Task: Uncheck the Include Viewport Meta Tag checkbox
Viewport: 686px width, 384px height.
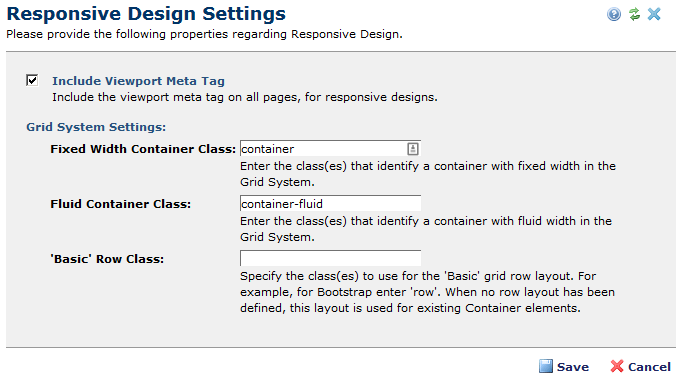Action: [x=32, y=80]
